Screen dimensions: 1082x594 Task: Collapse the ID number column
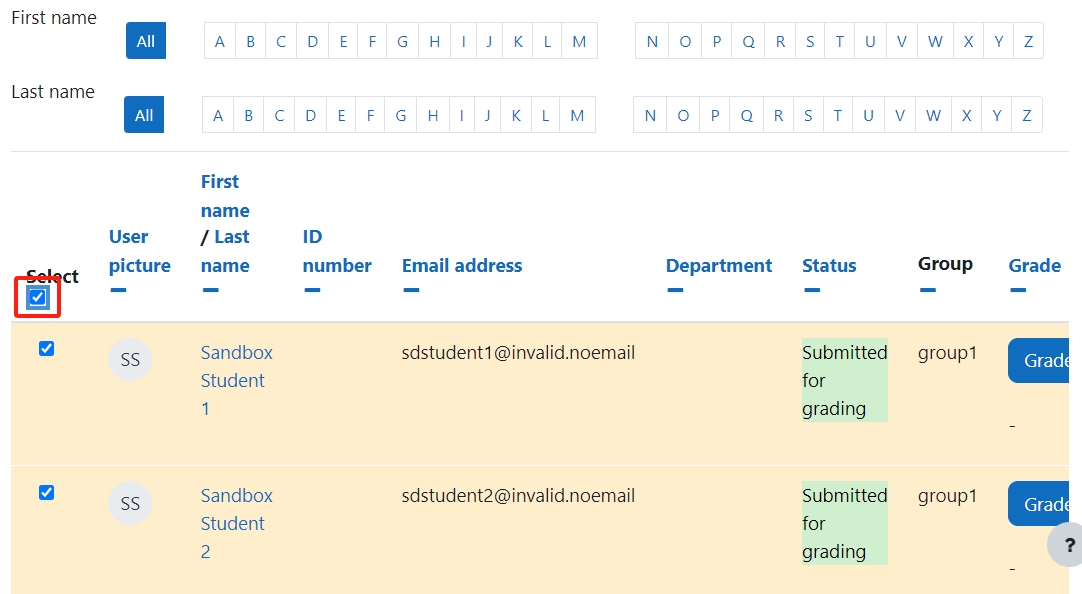point(312,290)
